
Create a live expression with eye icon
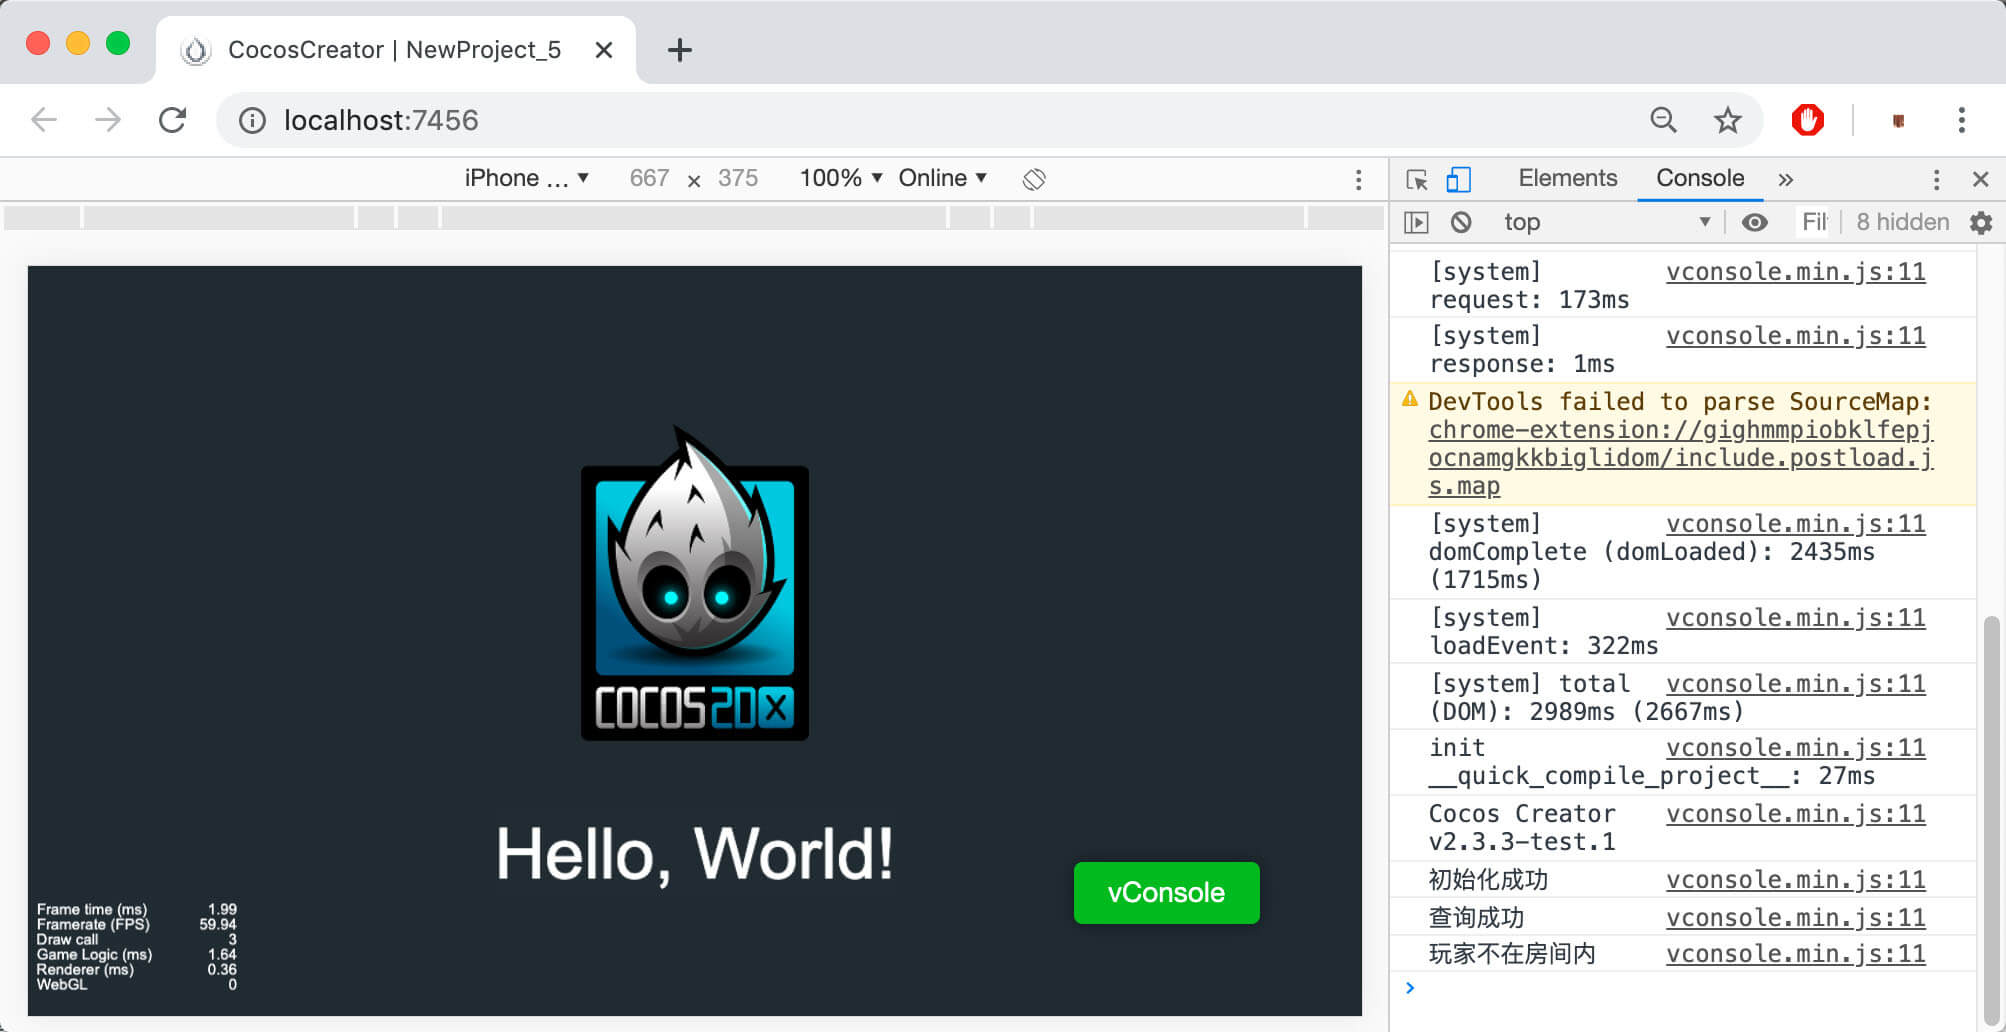tap(1754, 222)
